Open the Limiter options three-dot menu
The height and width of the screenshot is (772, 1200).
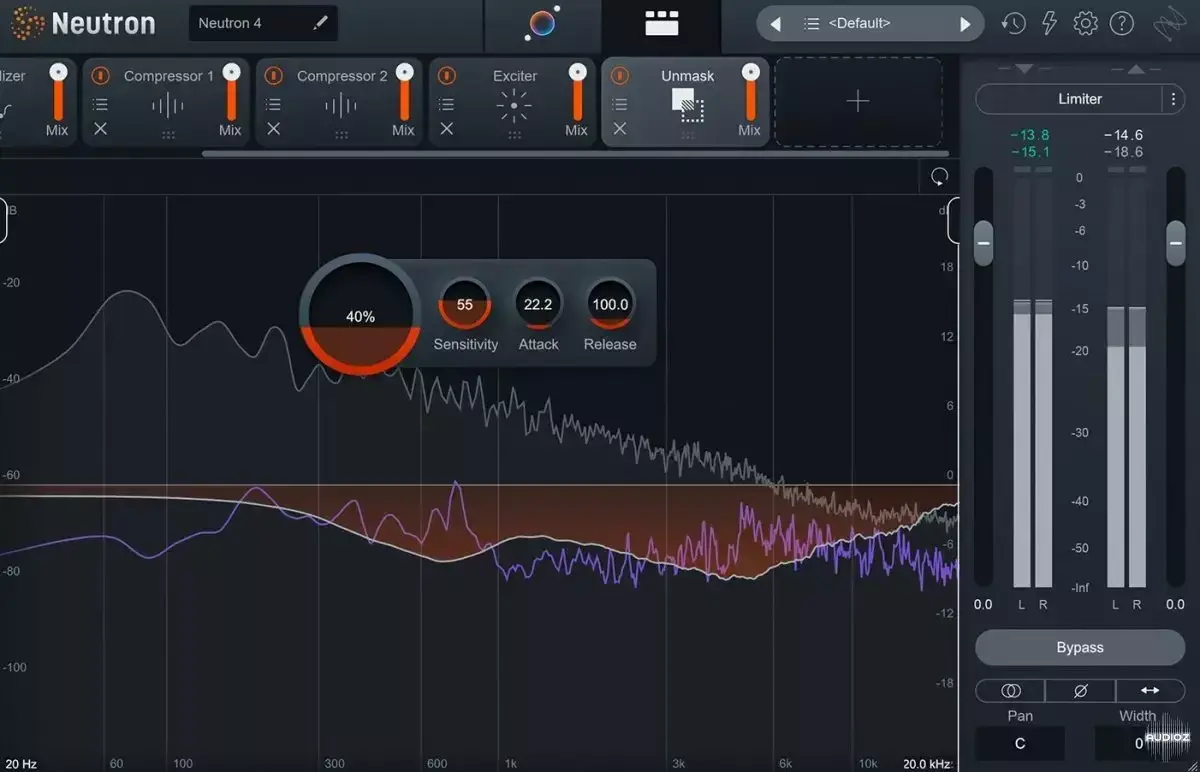(1172, 99)
